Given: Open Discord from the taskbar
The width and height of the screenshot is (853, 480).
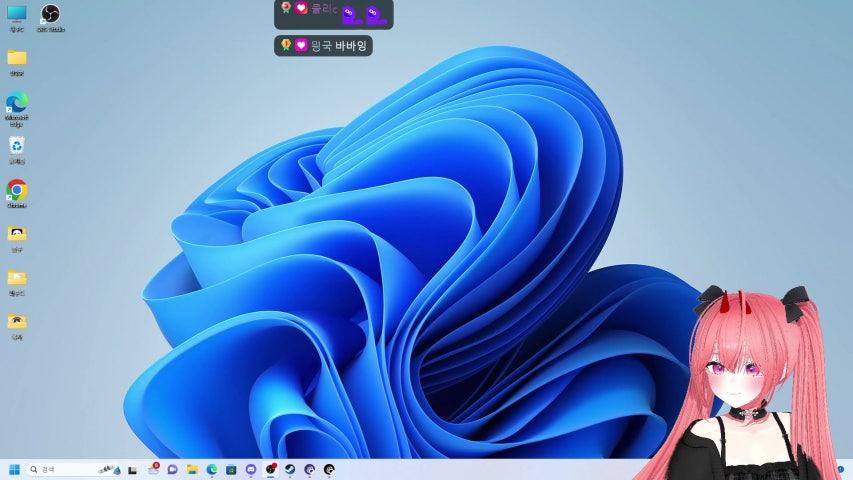Looking at the screenshot, I should 251,469.
